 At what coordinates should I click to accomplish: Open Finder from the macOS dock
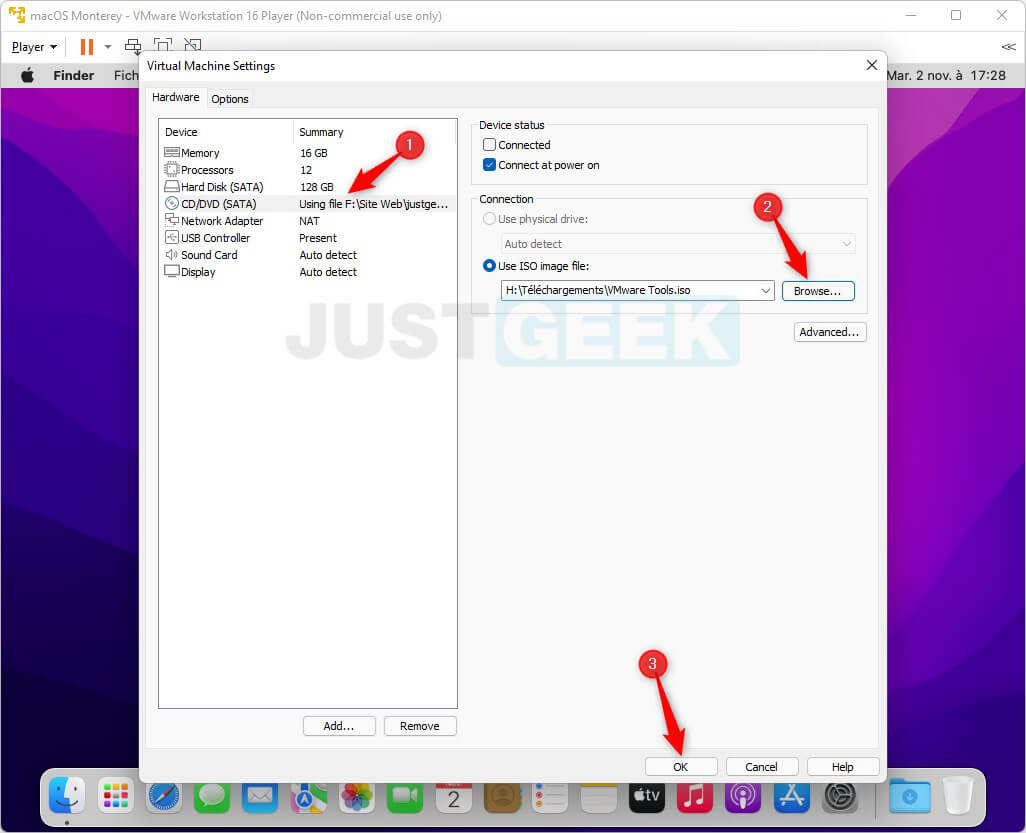pyautogui.click(x=67, y=795)
